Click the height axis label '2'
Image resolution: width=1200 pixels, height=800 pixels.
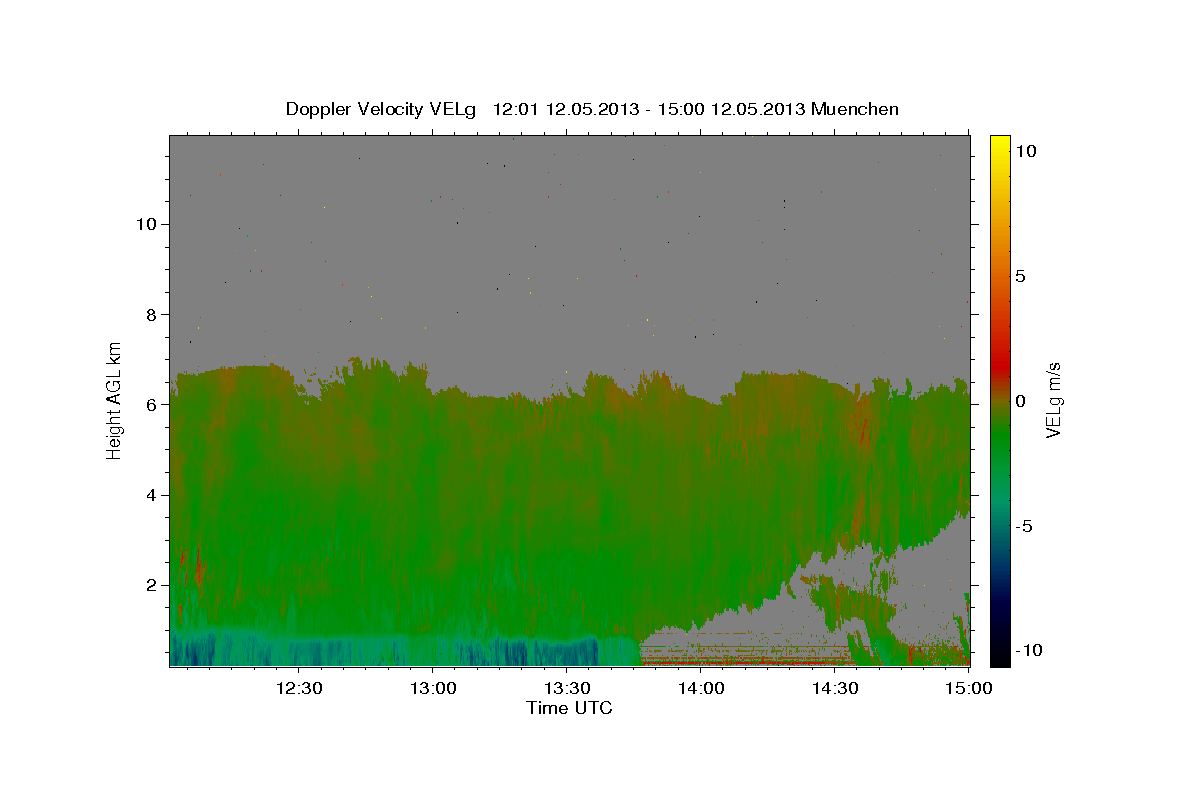(x=149, y=585)
